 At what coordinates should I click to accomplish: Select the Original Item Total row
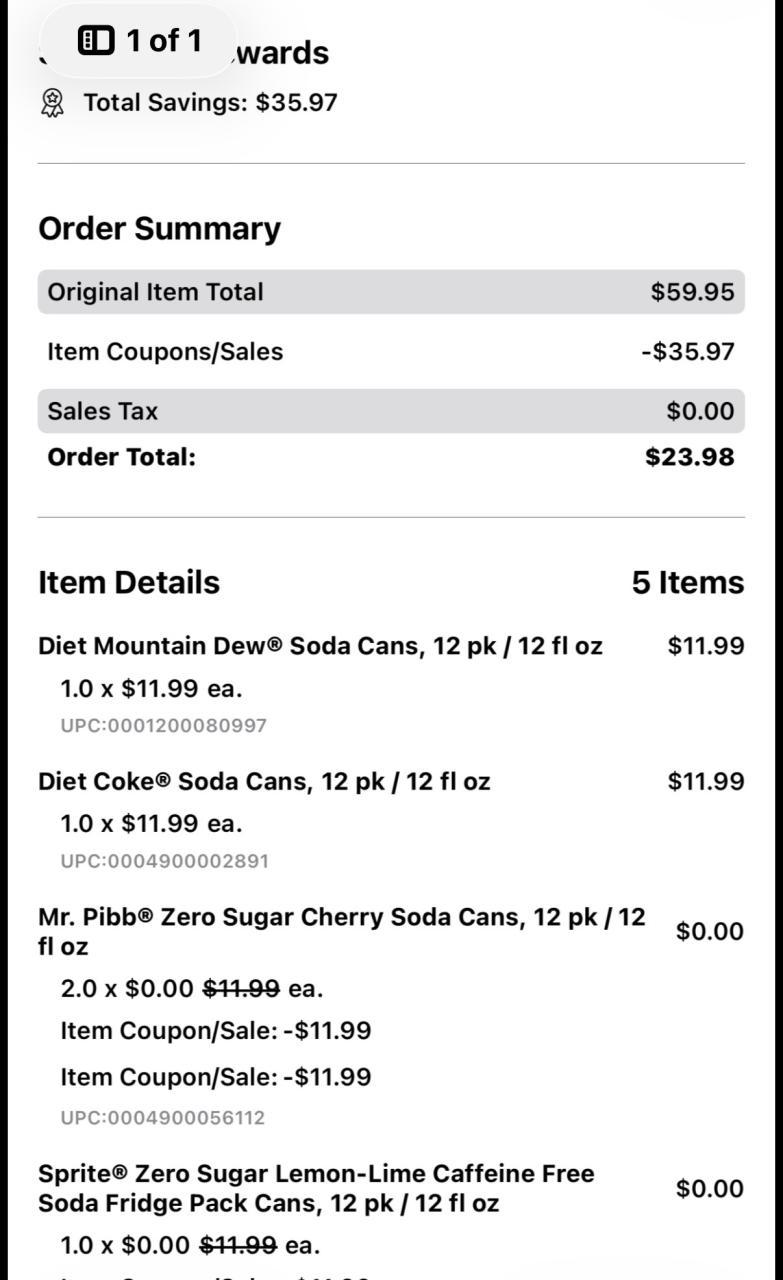click(x=391, y=292)
